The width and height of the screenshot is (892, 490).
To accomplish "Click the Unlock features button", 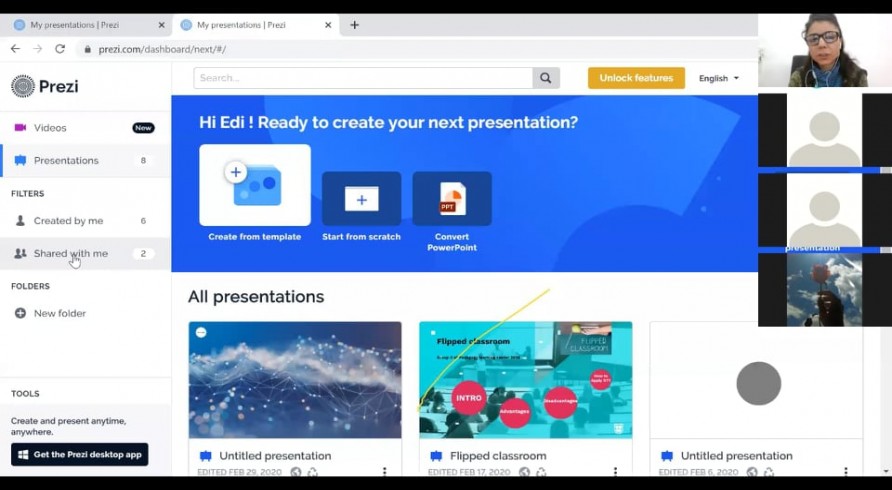I will pos(636,78).
